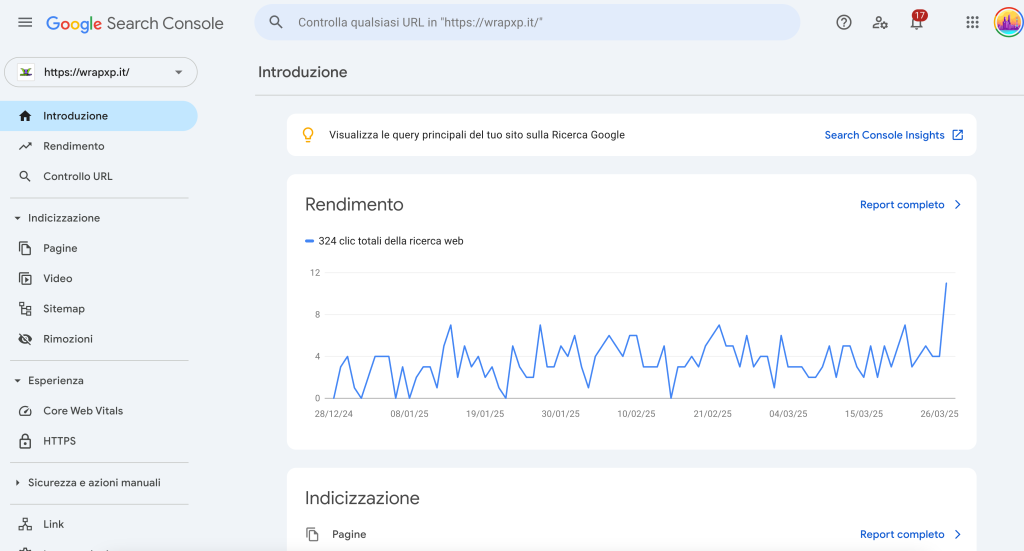Open Report completo for Pagine indexing

coord(910,535)
